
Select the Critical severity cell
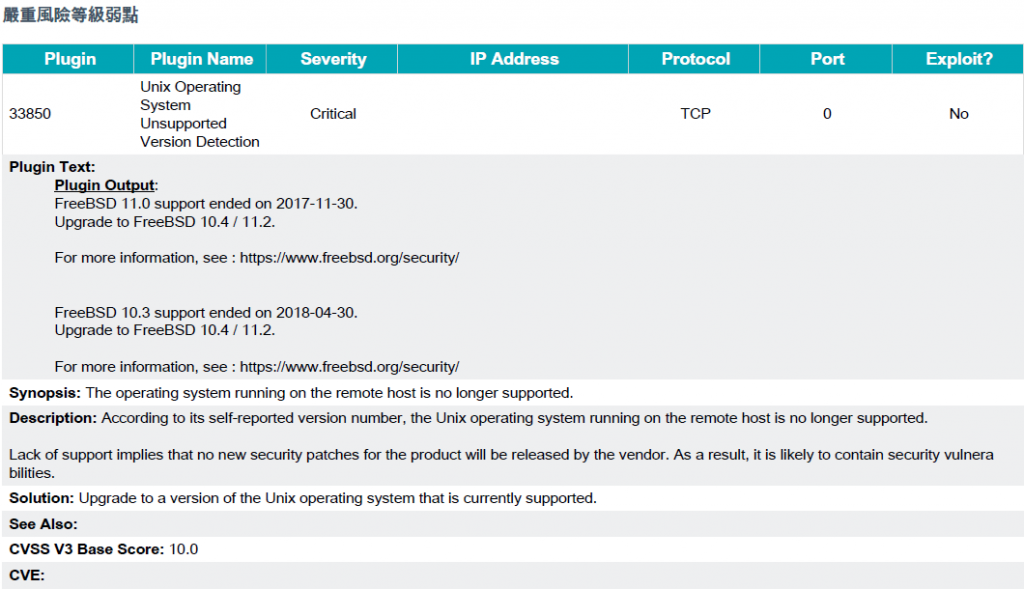click(x=333, y=114)
